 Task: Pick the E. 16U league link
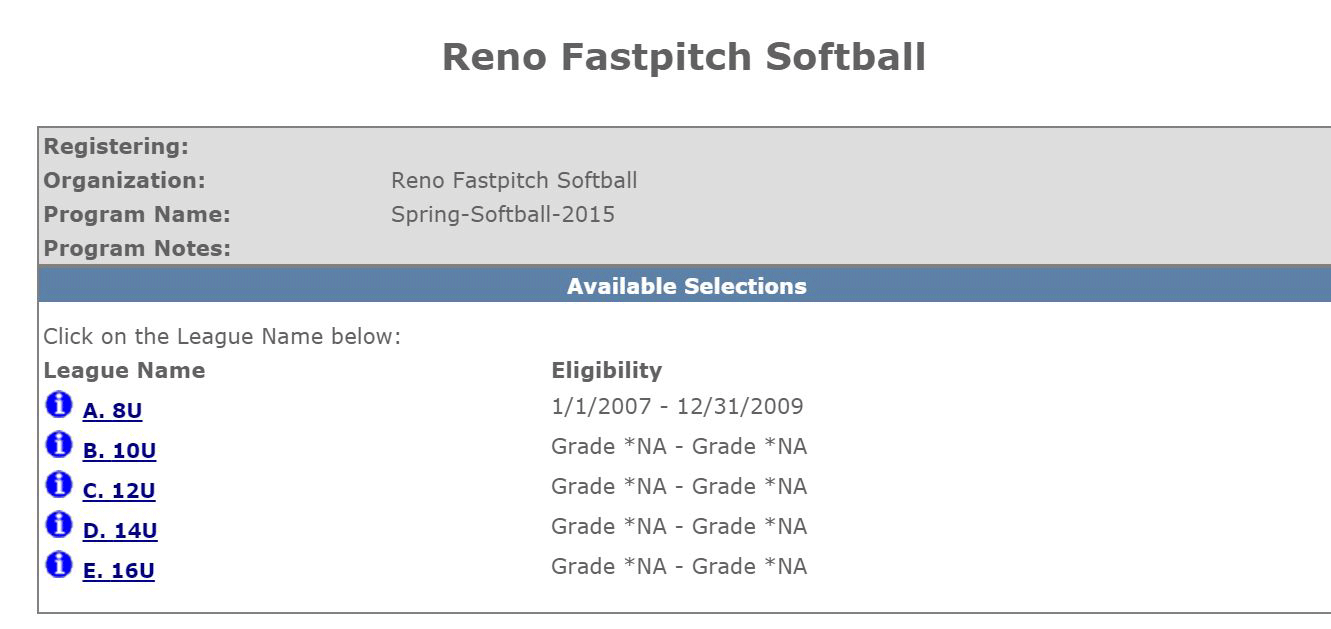119,571
